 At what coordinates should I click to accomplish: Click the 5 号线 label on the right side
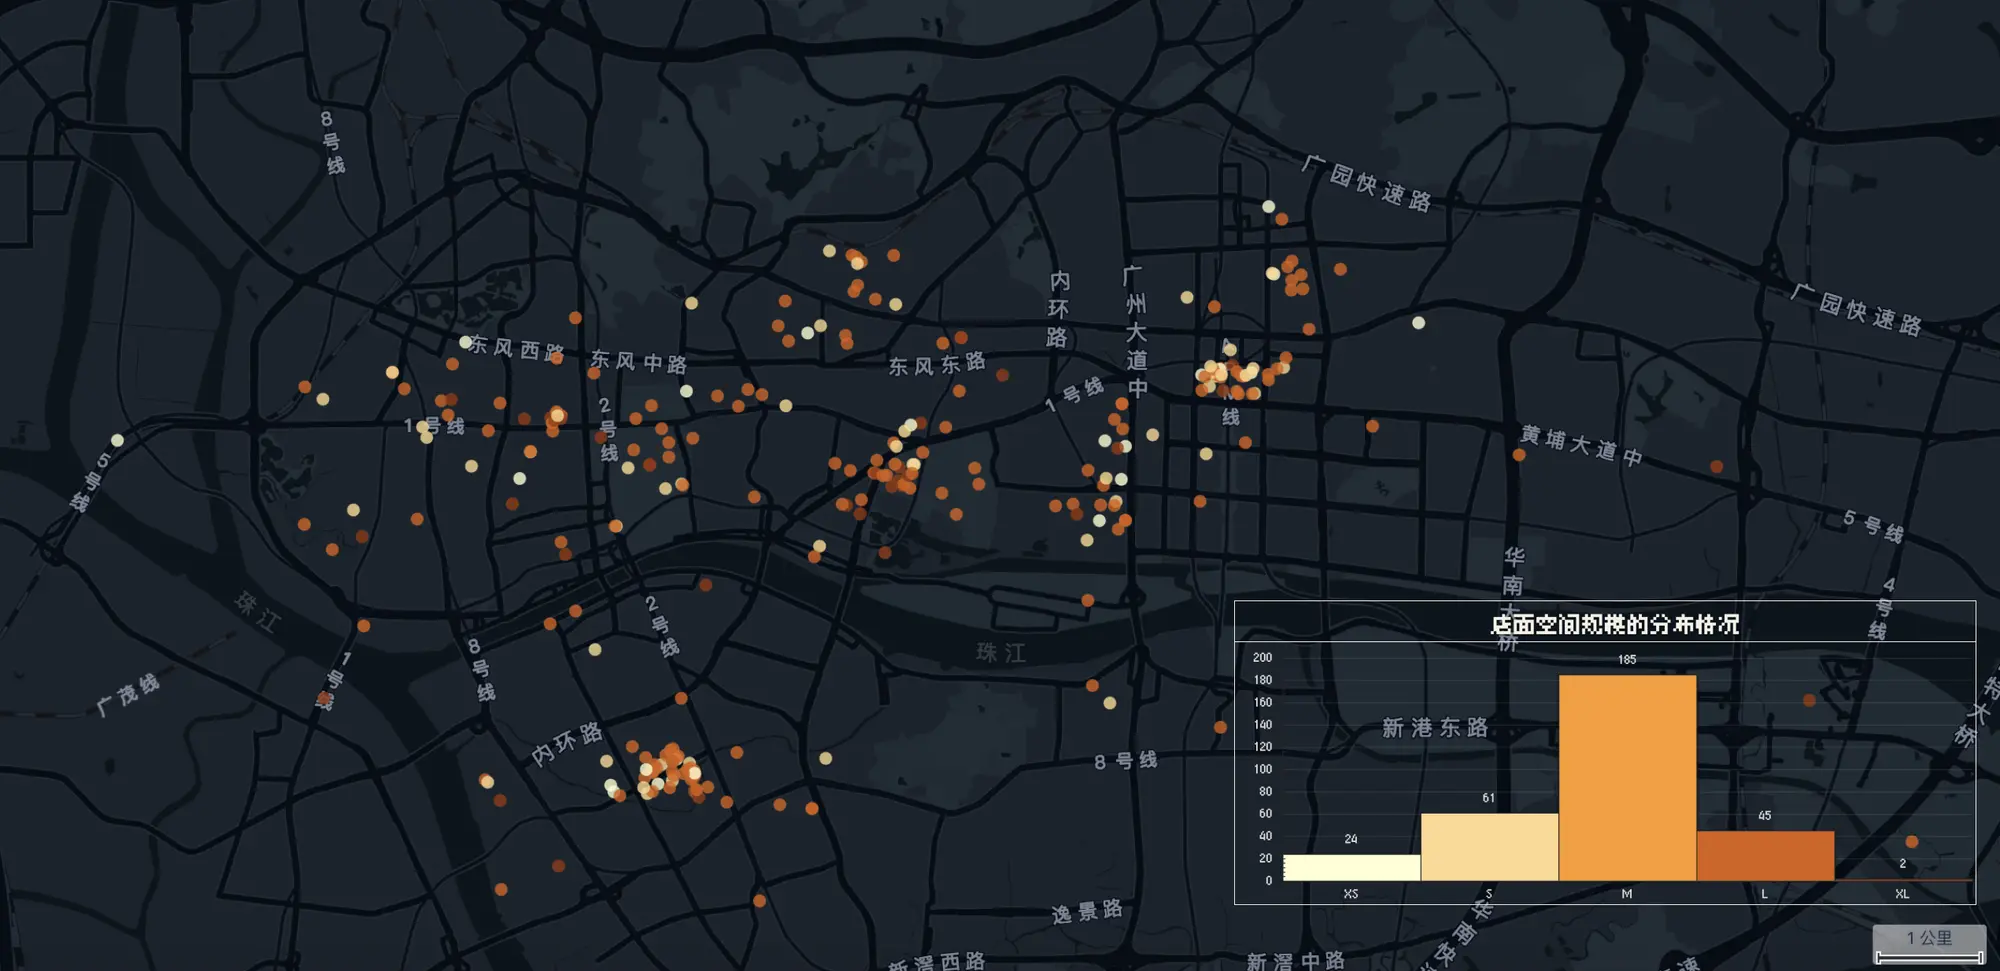1873,526
